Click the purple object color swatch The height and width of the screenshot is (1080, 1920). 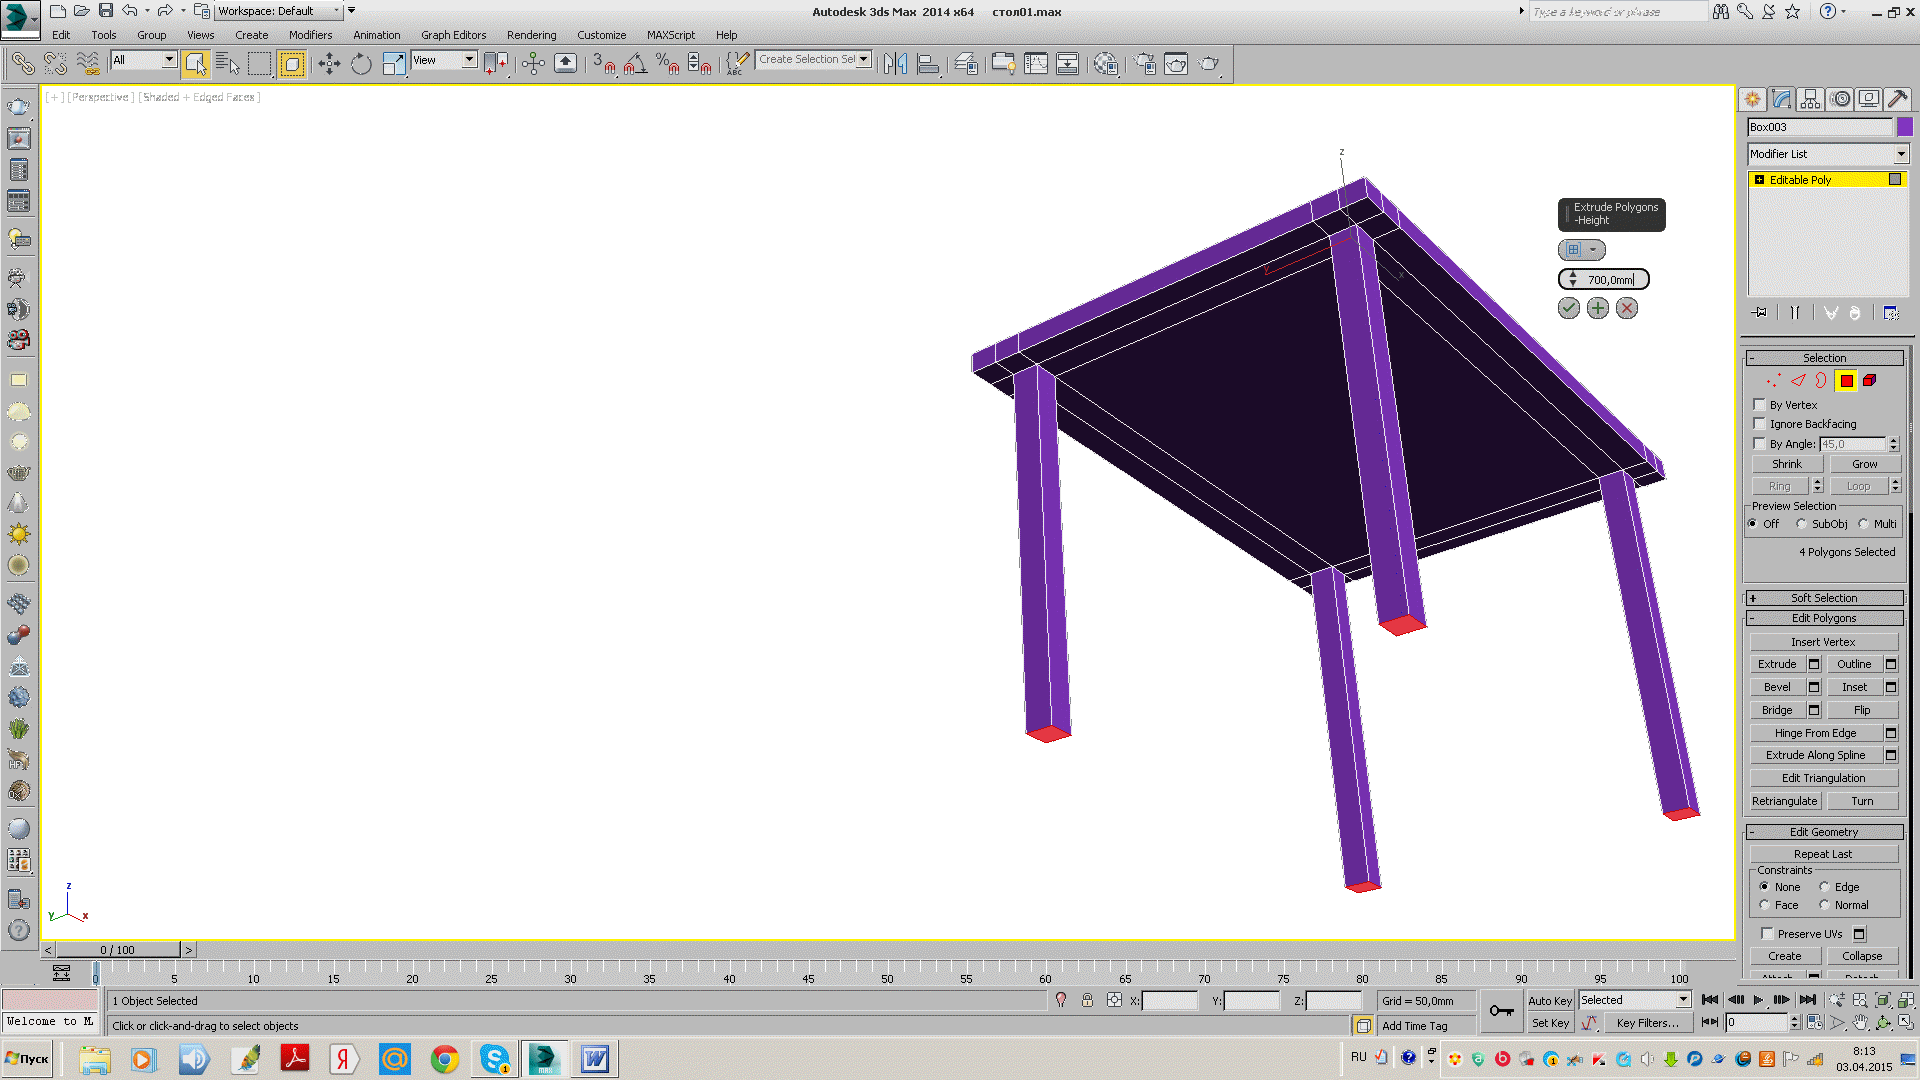coord(1904,127)
